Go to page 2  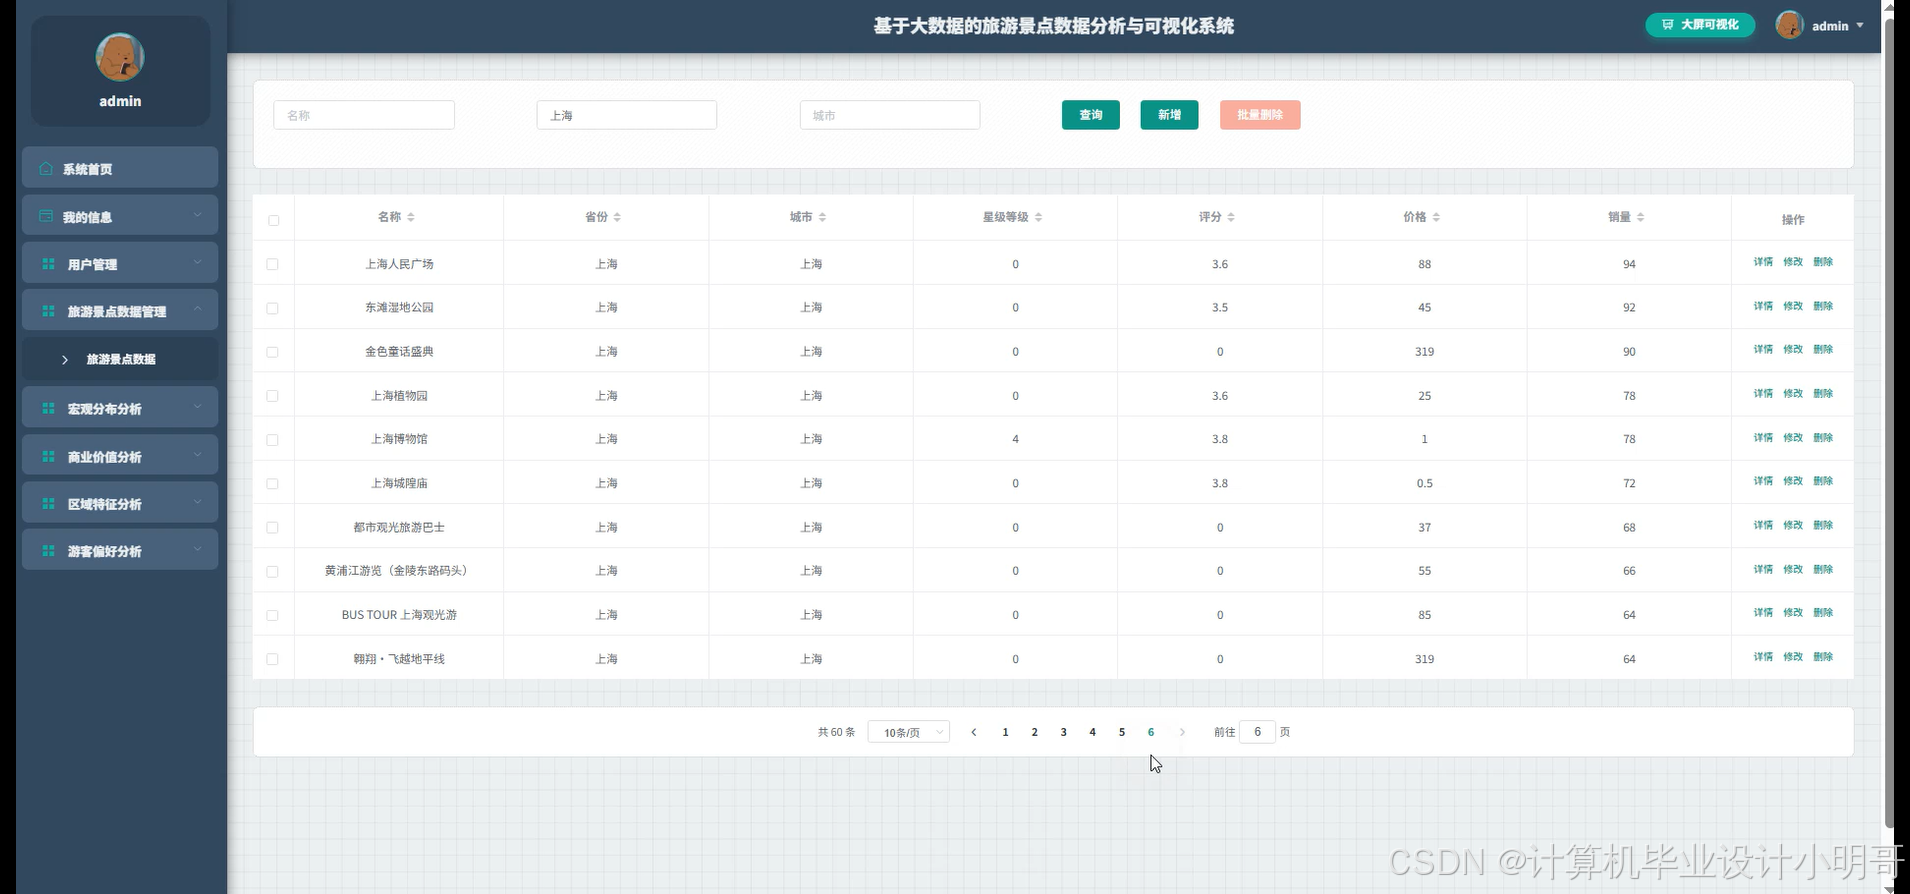[x=1034, y=732]
